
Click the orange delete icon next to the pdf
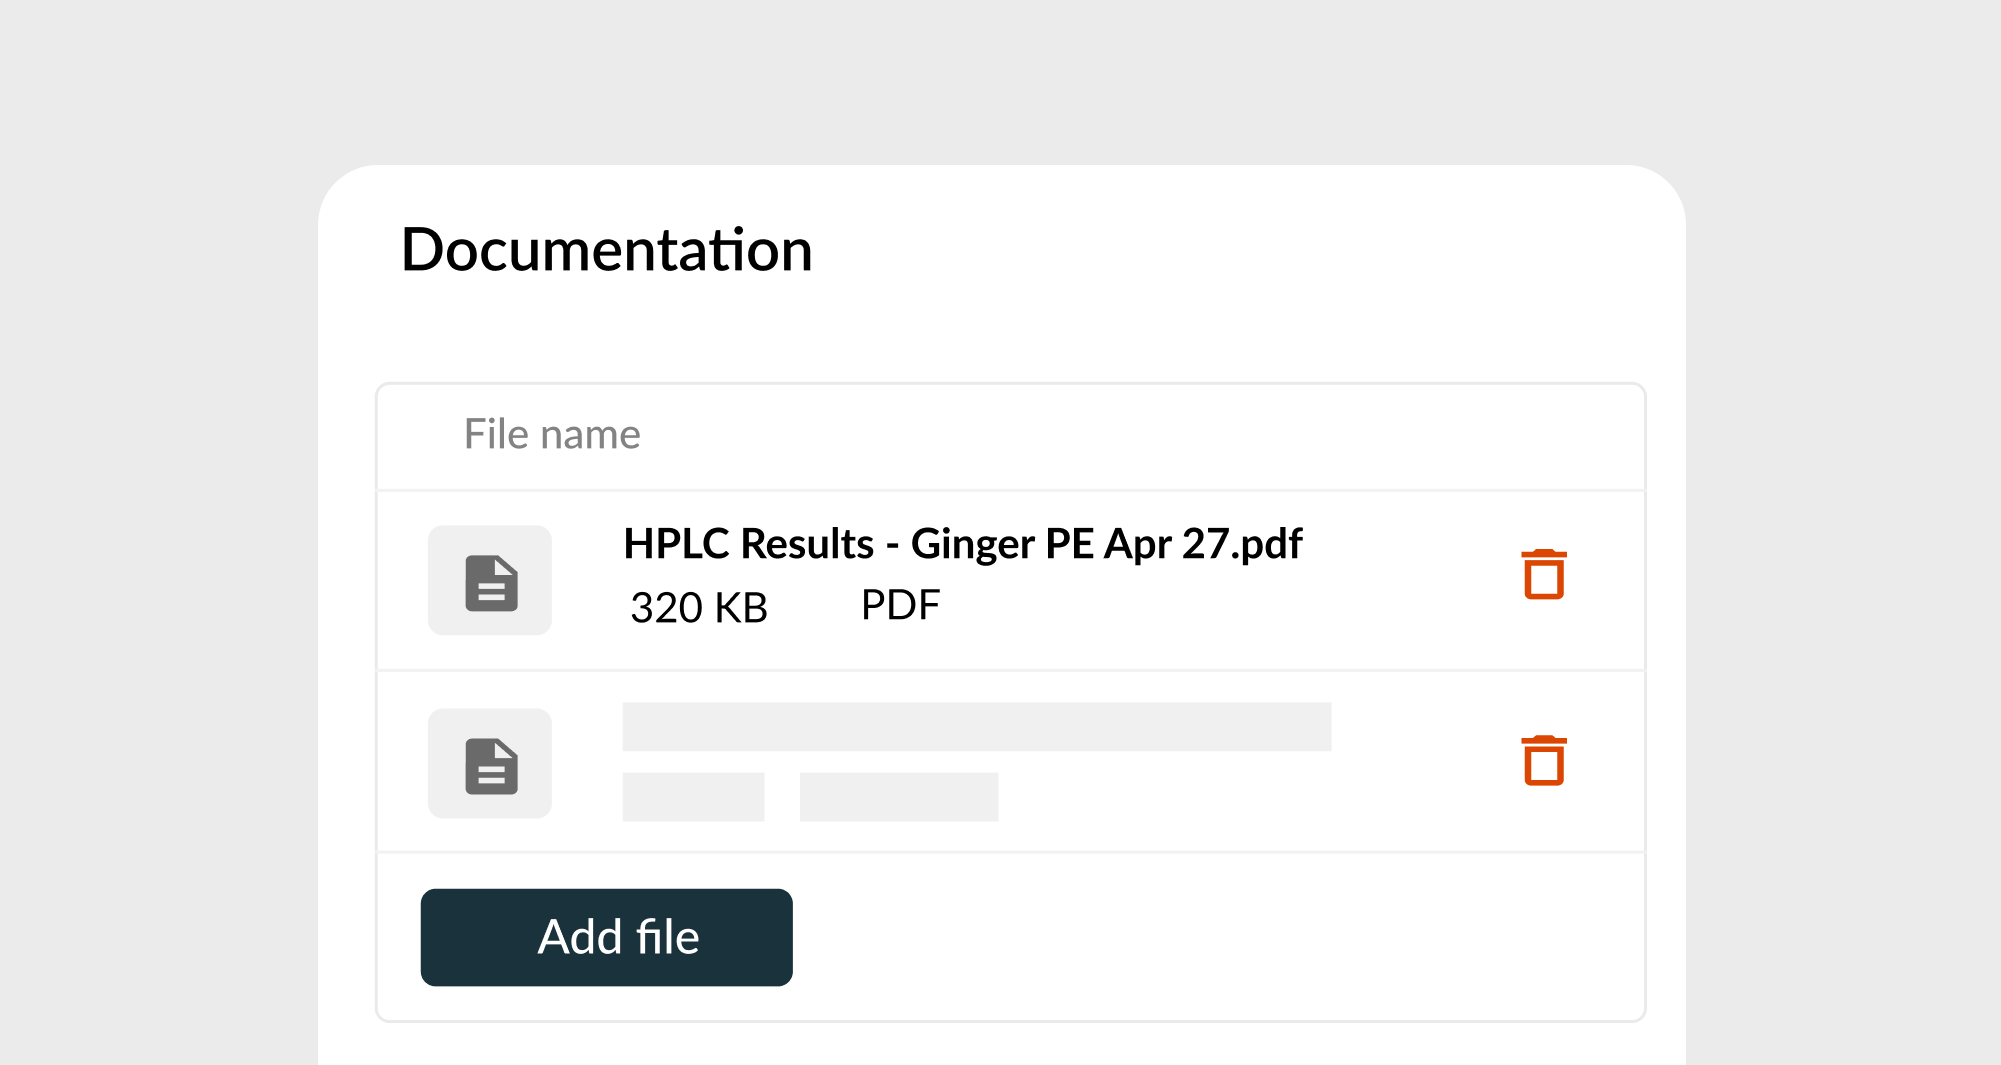coord(1543,576)
